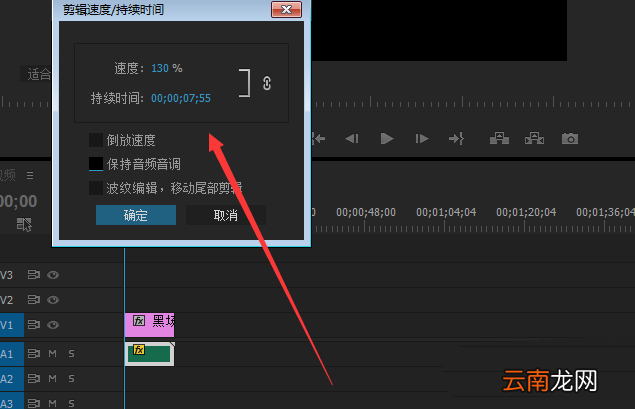Screen dimensions: 635x409
Task: Toggle the speed/duration link chain icon
Action: coord(266,83)
